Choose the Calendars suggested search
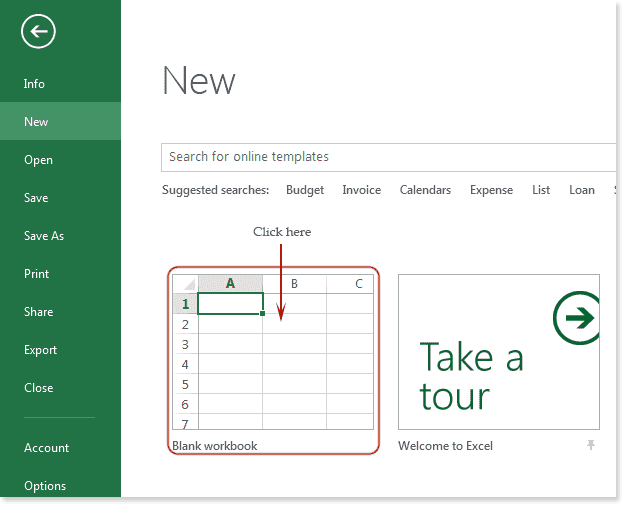 (x=425, y=190)
